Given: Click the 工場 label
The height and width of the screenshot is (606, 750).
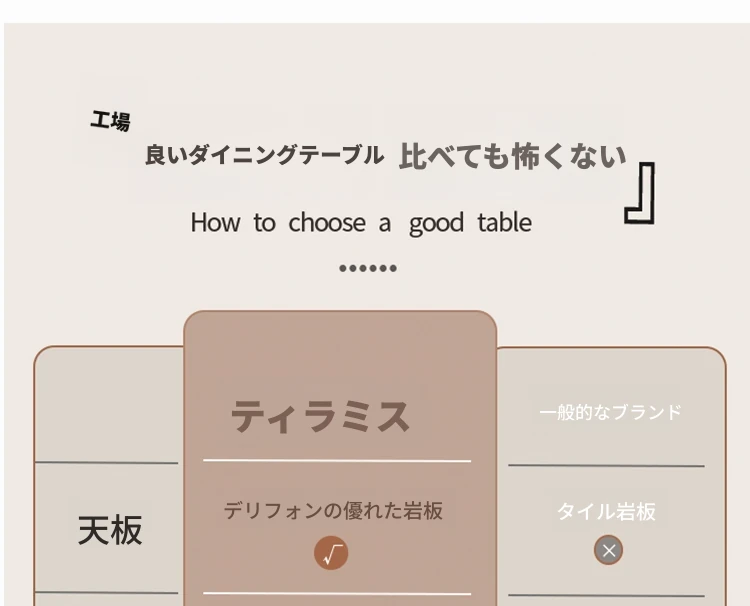Looking at the screenshot, I should coord(110,121).
